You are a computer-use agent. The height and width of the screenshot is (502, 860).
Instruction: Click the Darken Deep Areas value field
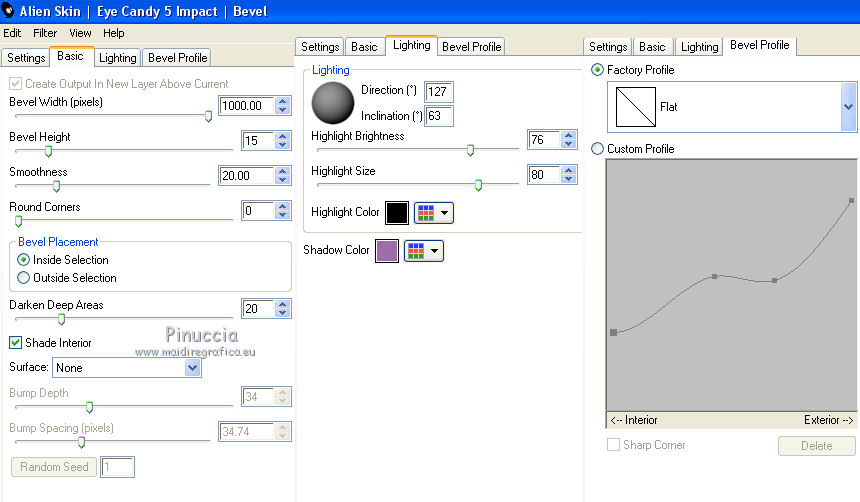pos(258,308)
